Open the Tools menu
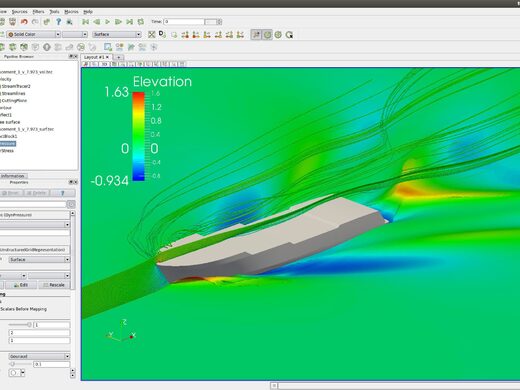This screenshot has height=390, width=520. (x=54, y=12)
